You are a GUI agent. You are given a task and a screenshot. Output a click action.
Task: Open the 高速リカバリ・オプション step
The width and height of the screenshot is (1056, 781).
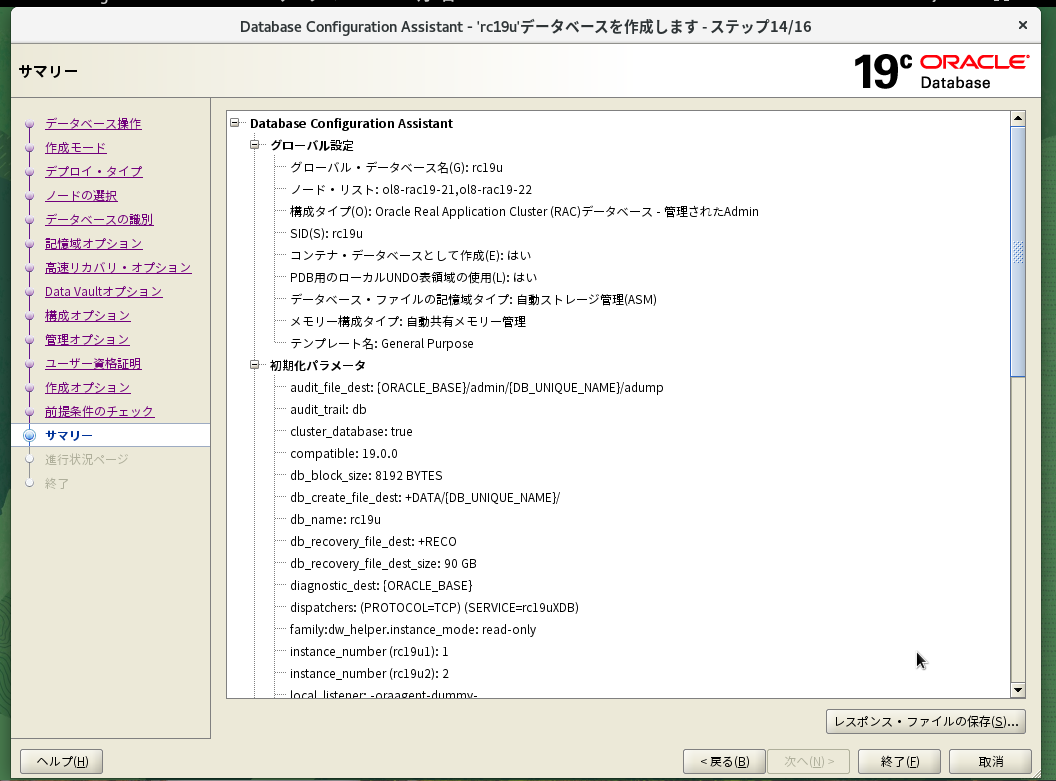118,268
